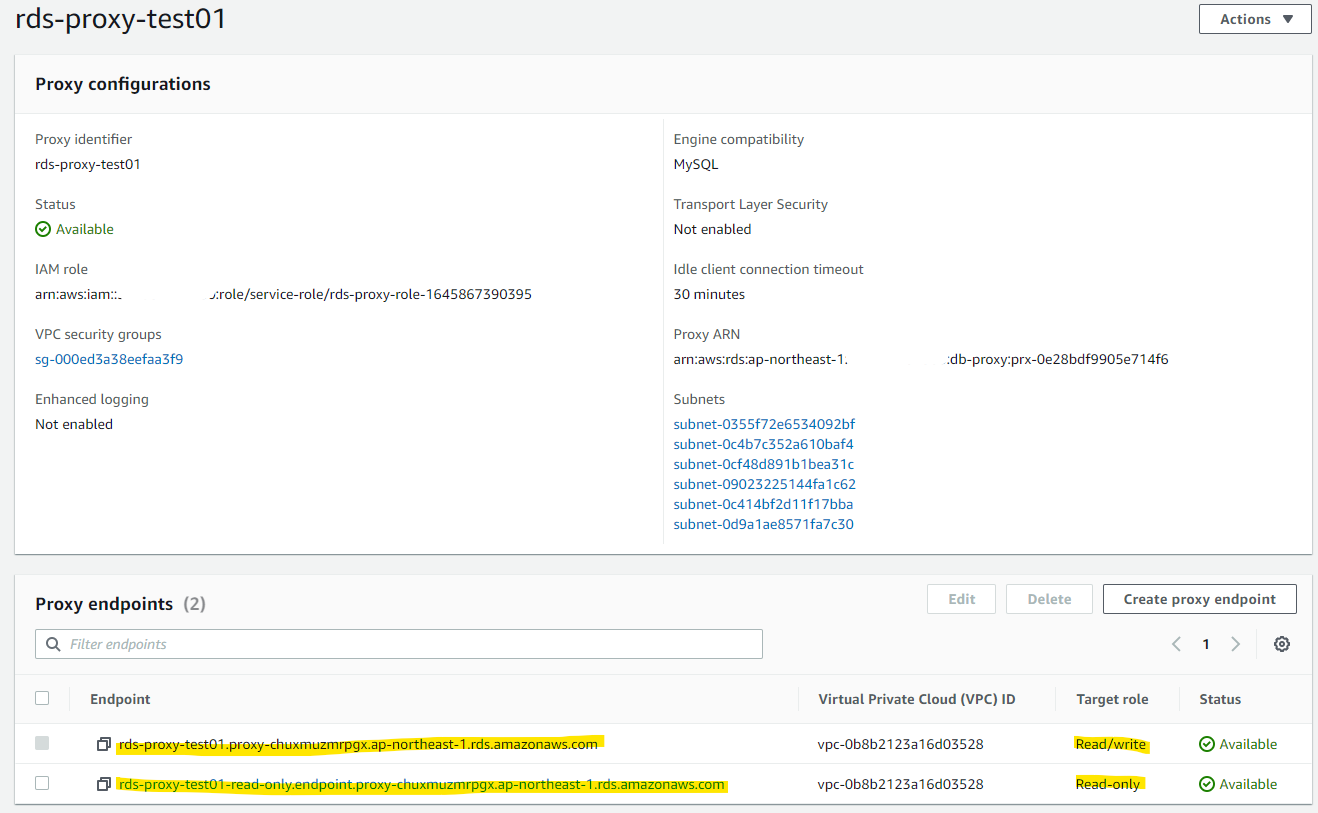Copy the read/write proxy endpoint address
This screenshot has height=813, width=1318.
(x=104, y=743)
